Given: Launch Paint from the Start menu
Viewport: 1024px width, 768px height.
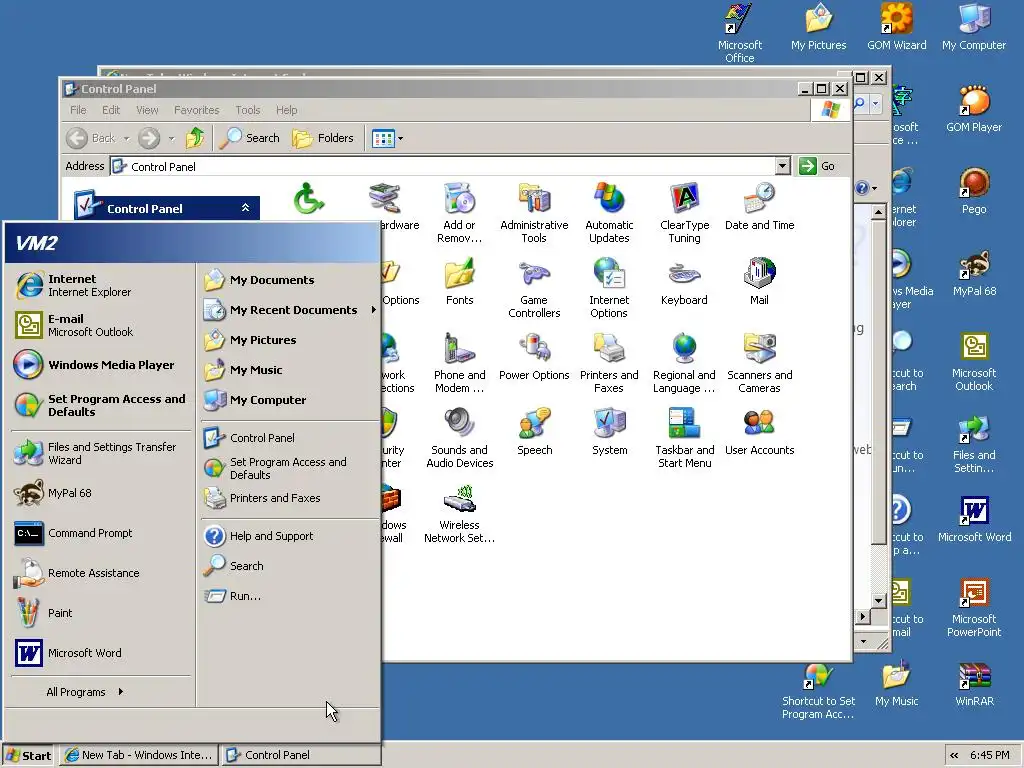Looking at the screenshot, I should 101,613.
